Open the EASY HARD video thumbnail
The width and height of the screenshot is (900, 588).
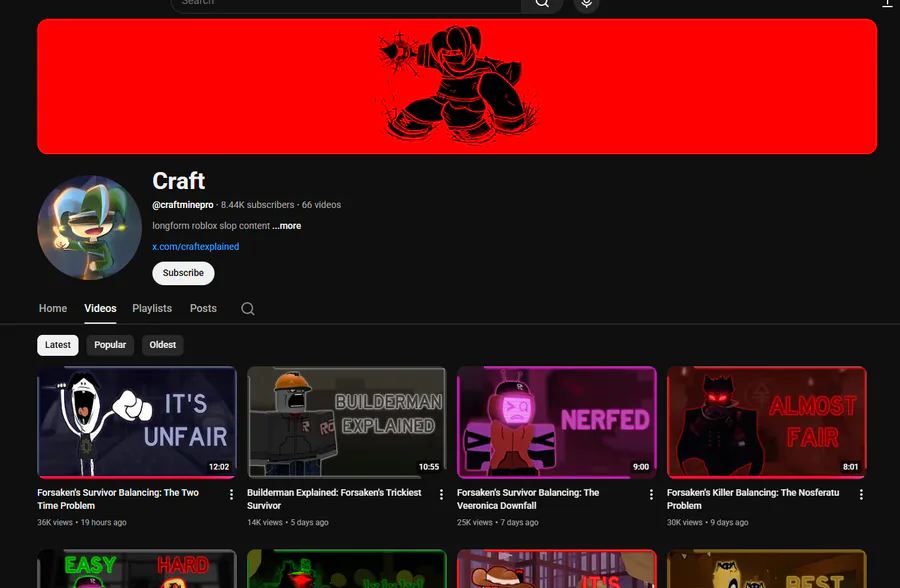coord(137,569)
